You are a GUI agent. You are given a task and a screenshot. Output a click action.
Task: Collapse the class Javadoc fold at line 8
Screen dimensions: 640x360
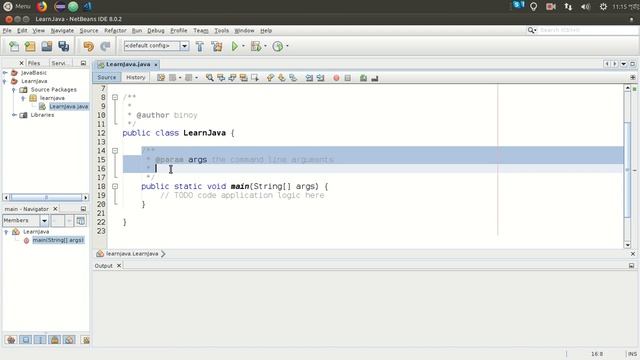[115, 97]
